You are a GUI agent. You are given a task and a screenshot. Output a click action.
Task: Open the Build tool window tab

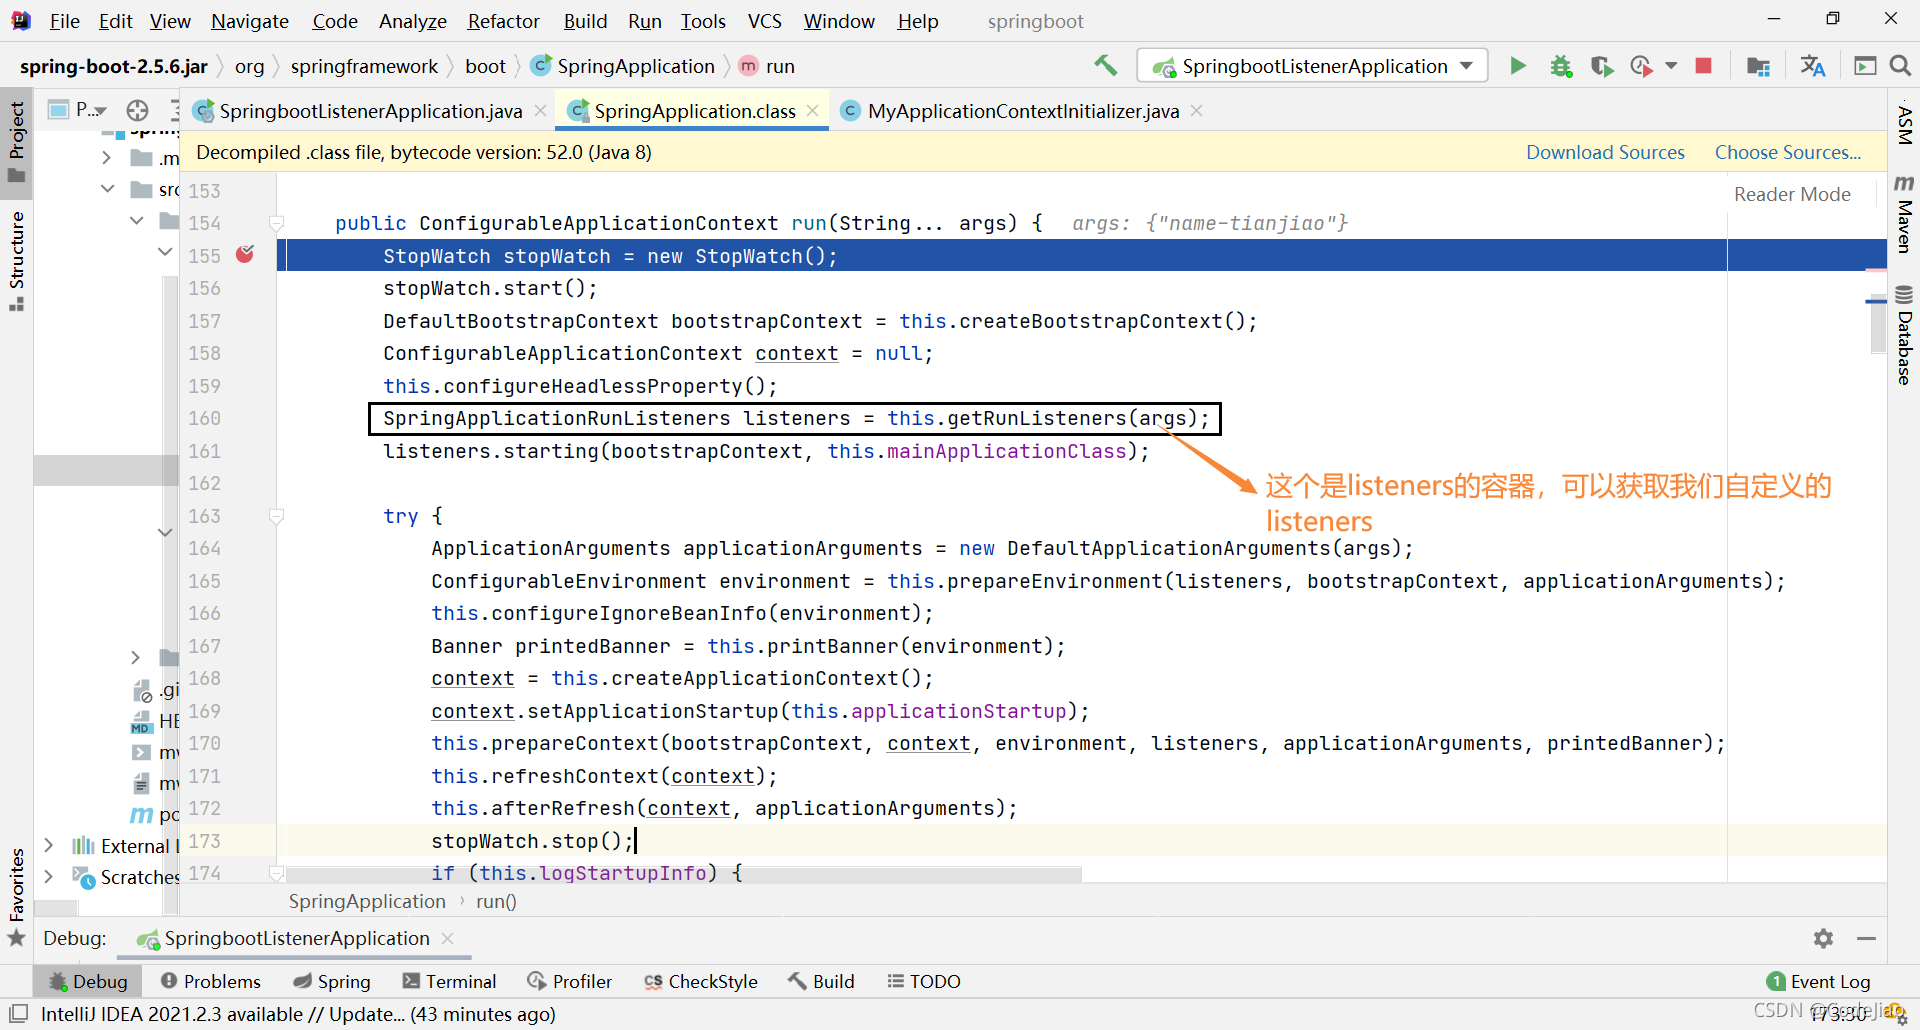click(821, 981)
